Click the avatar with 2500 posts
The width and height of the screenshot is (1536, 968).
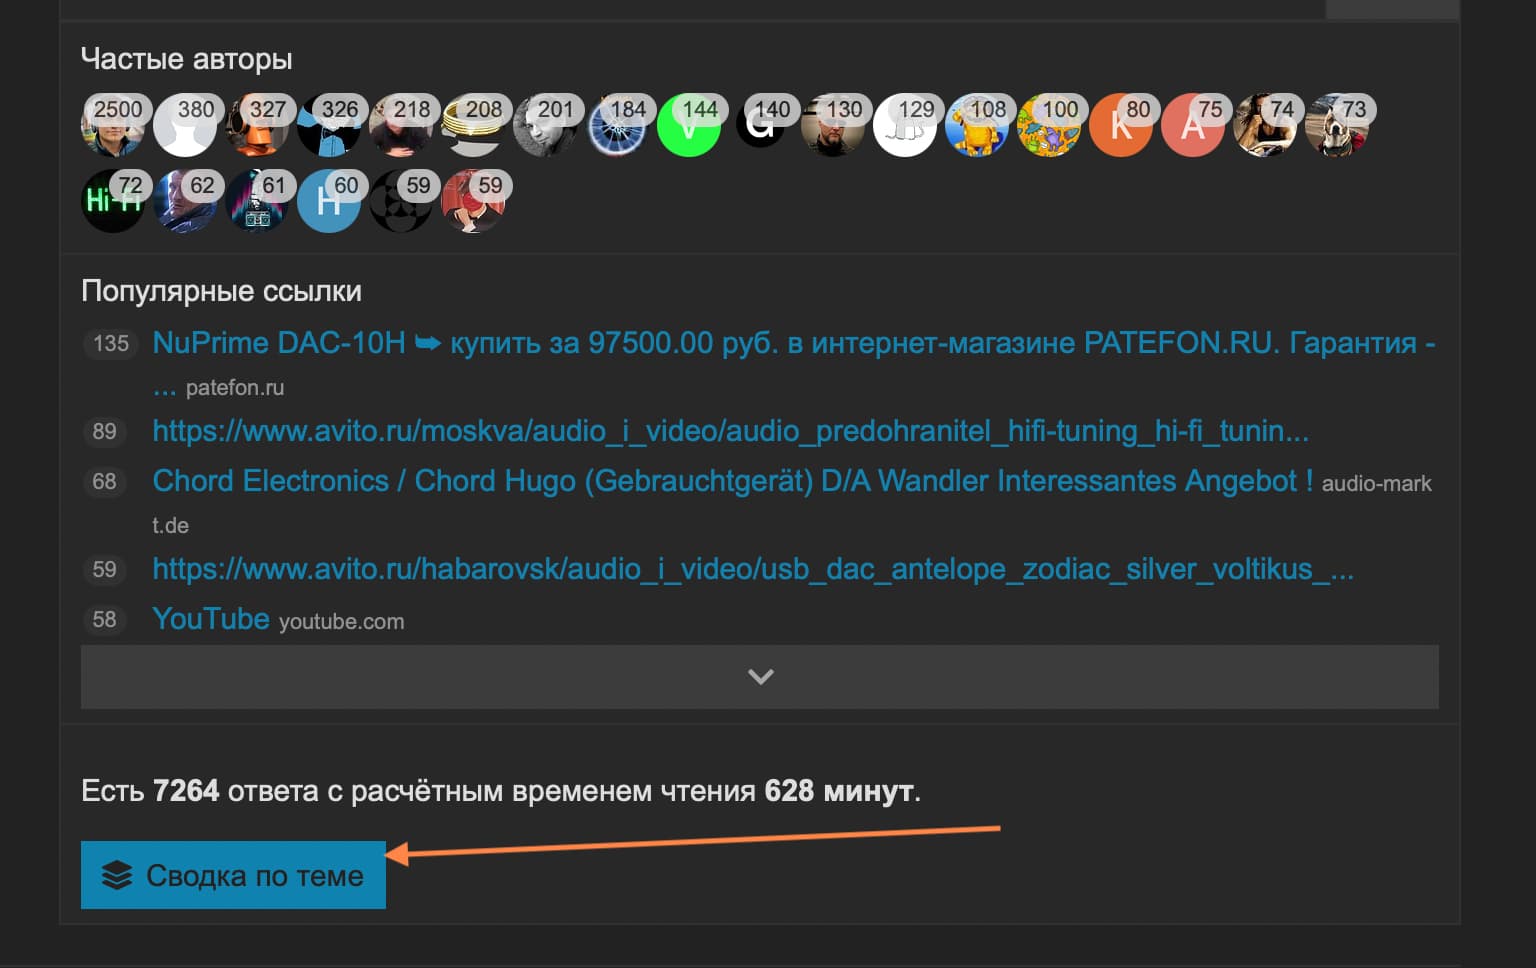pyautogui.click(x=111, y=127)
